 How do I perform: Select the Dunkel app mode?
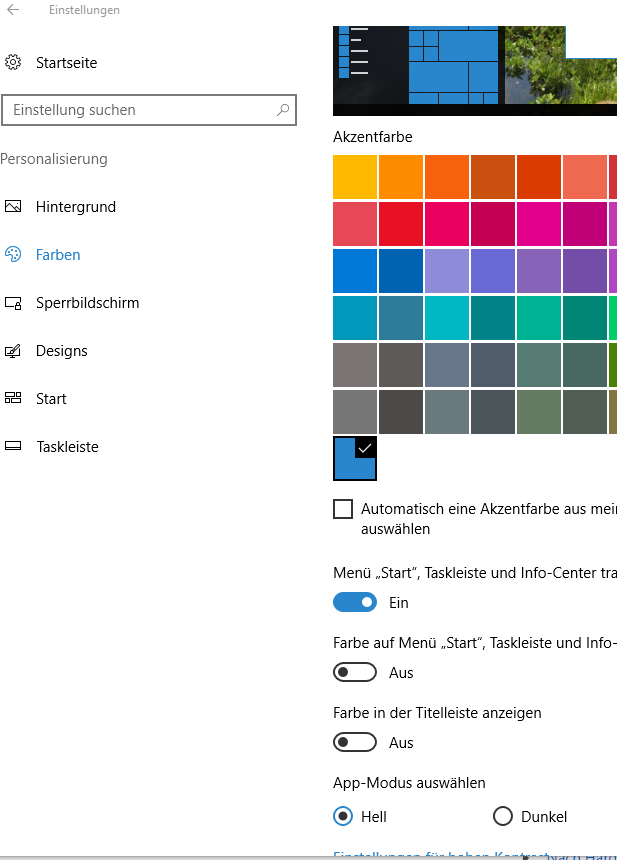(x=503, y=816)
